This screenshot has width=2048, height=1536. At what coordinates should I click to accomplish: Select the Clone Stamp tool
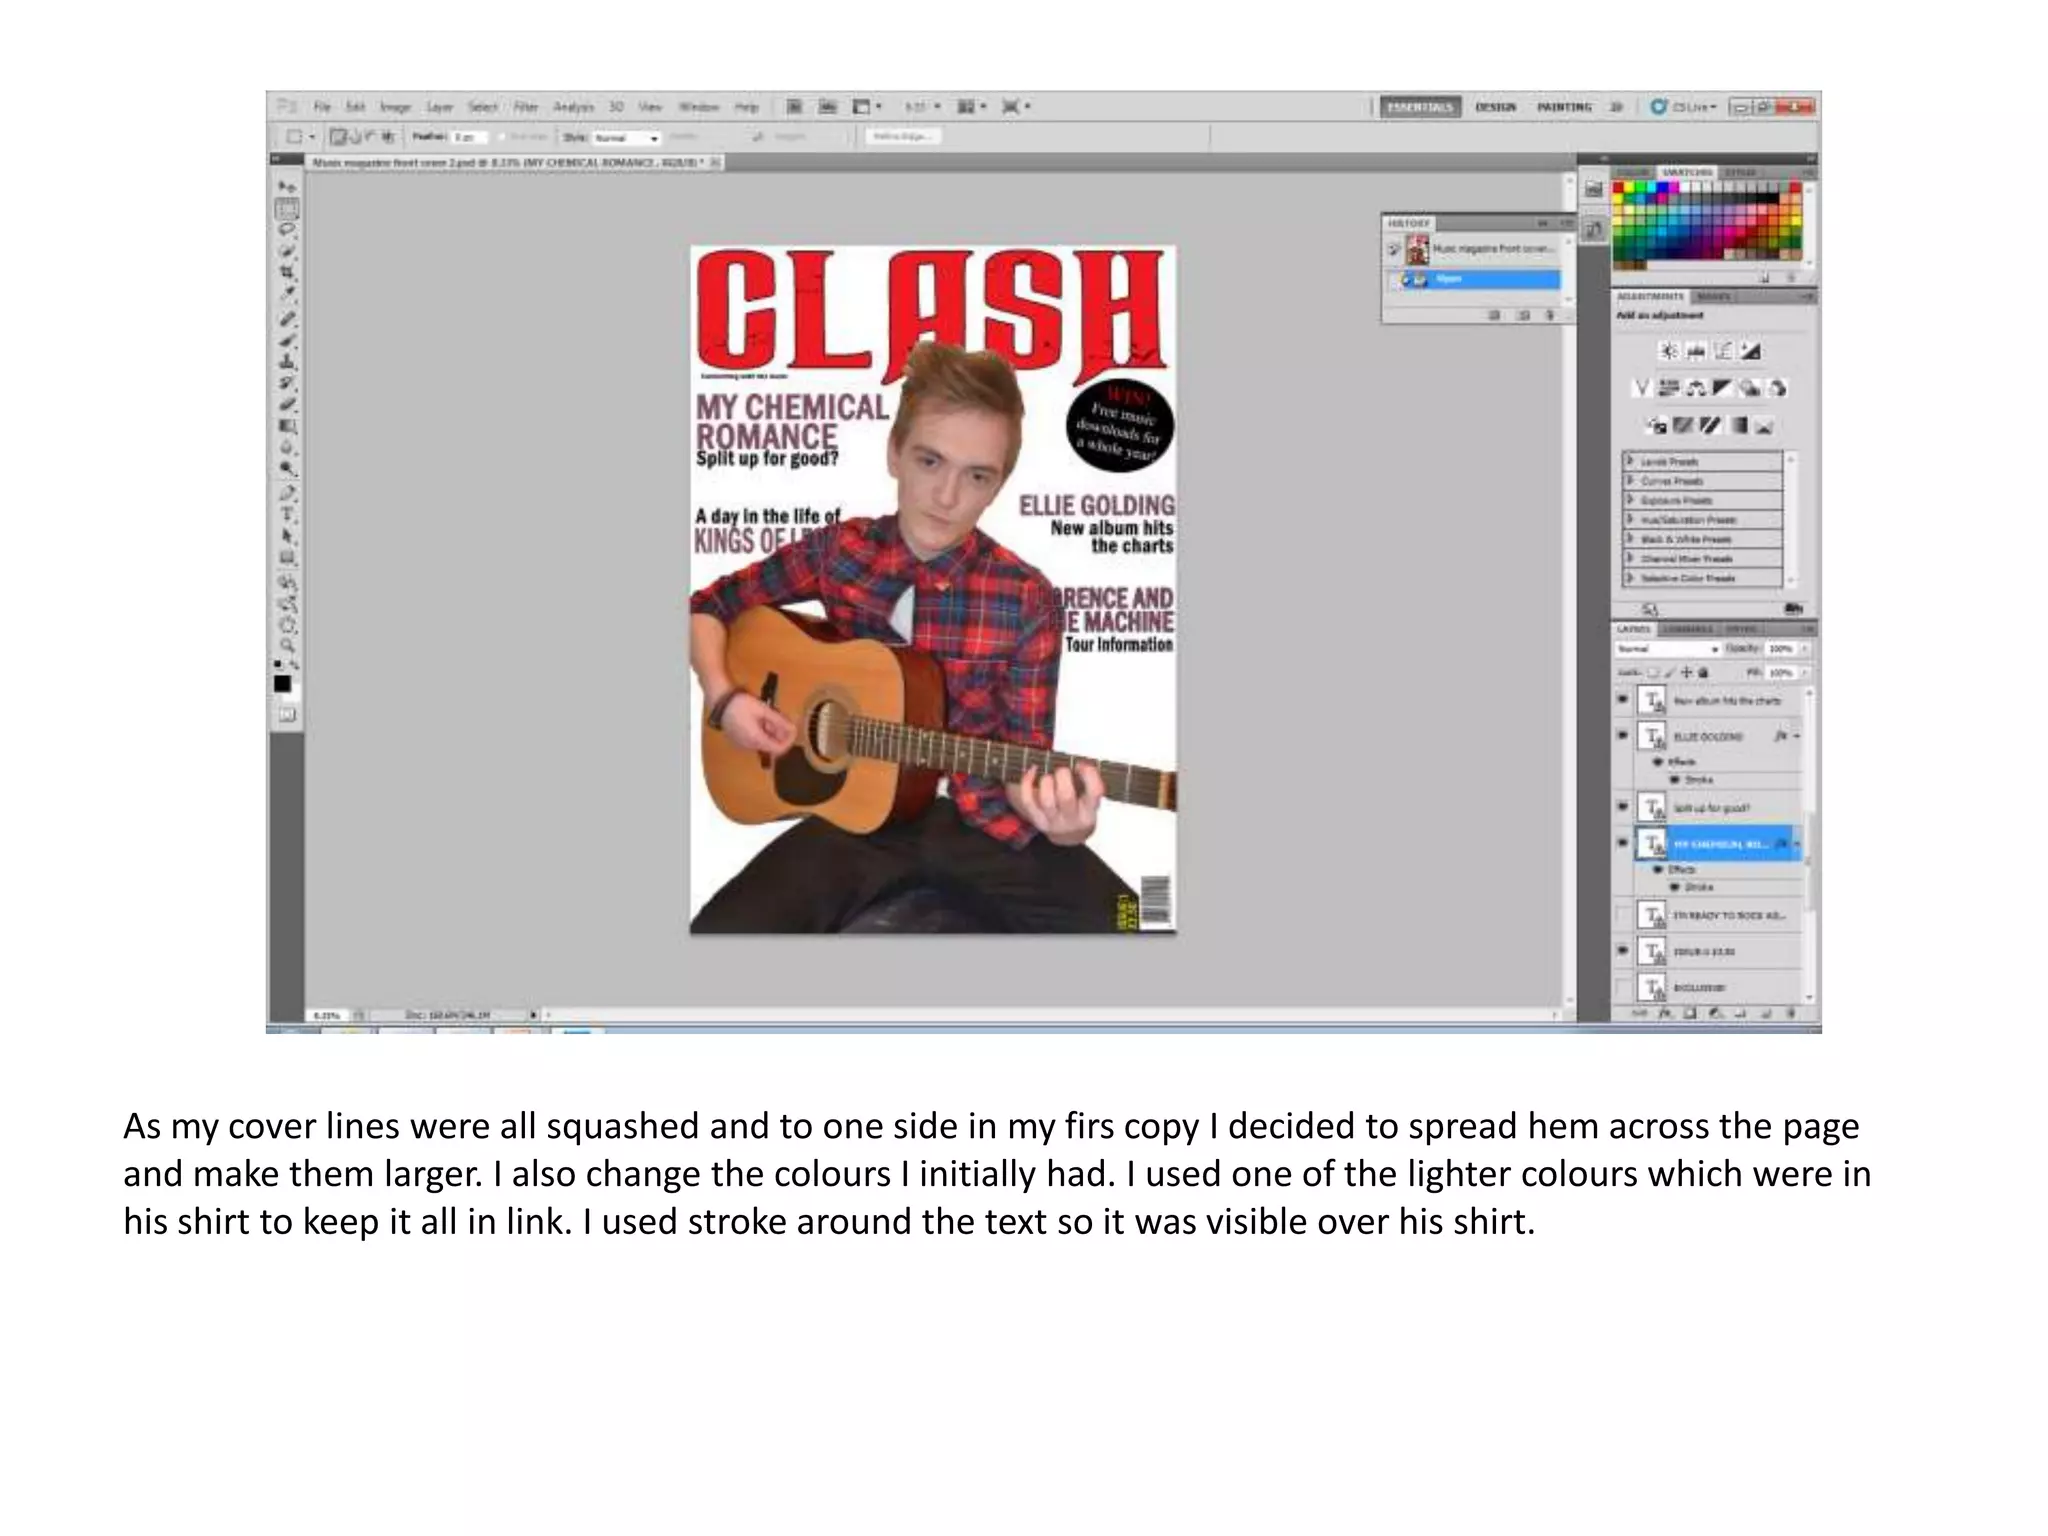click(x=287, y=362)
